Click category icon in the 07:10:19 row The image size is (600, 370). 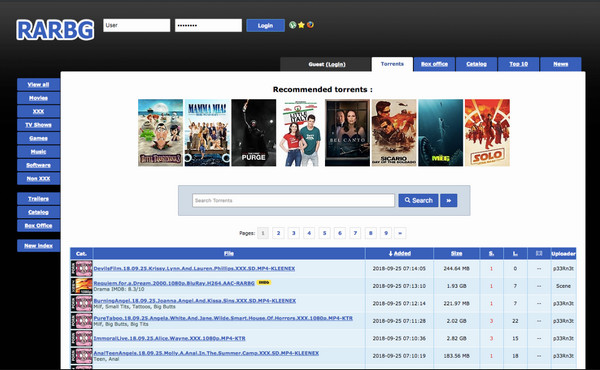coord(82,356)
